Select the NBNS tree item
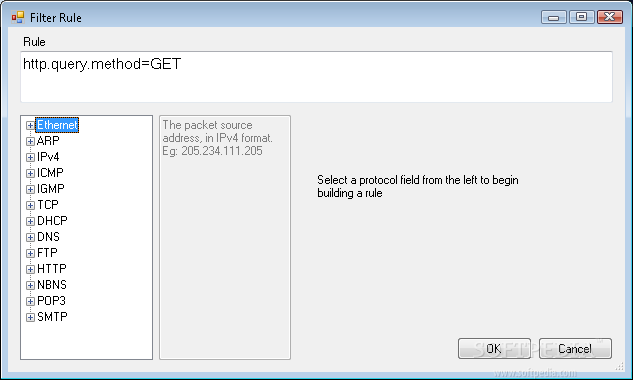This screenshot has width=633, height=380. point(52,285)
